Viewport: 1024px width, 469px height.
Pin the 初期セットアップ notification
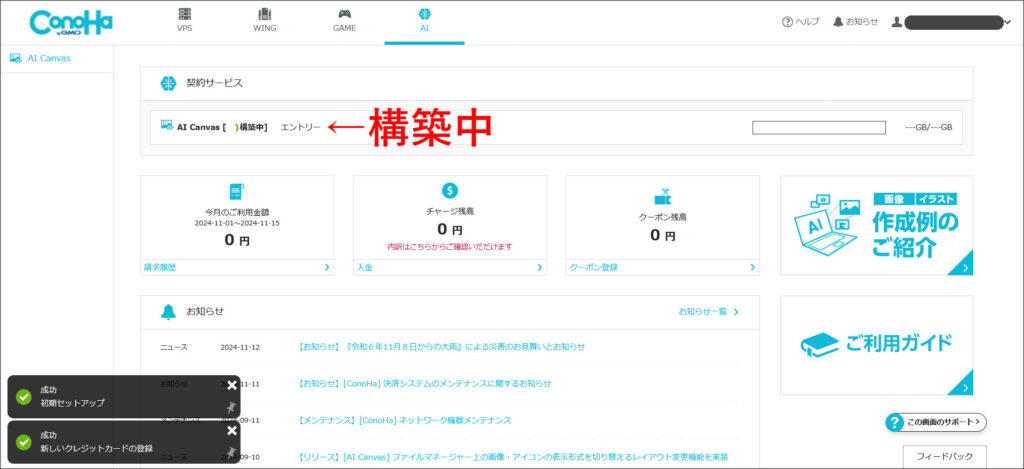230,407
